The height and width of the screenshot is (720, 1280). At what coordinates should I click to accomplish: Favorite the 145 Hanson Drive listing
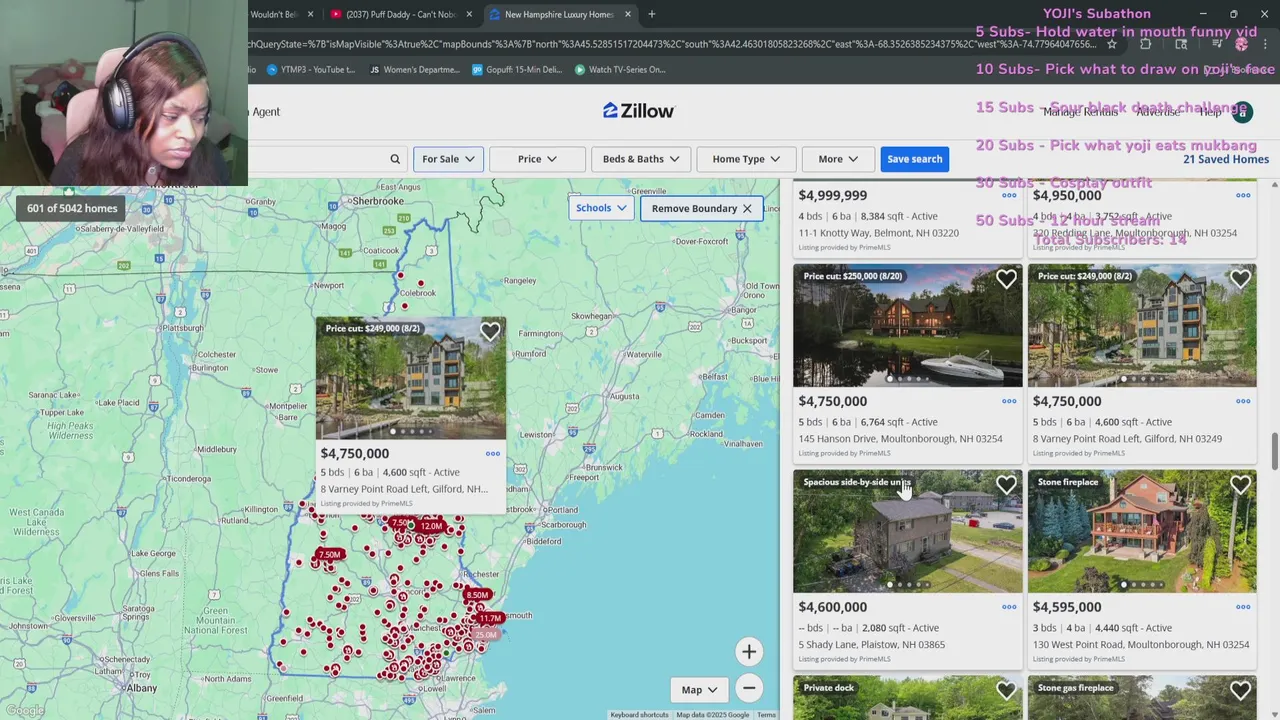1006,279
